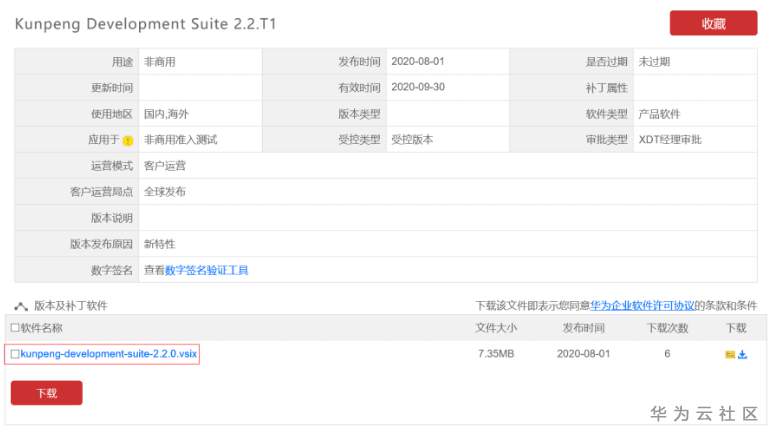Viewport: 771px width, 439px height.
Task: Click the 华为云社区 watermark text
Action: click(704, 413)
